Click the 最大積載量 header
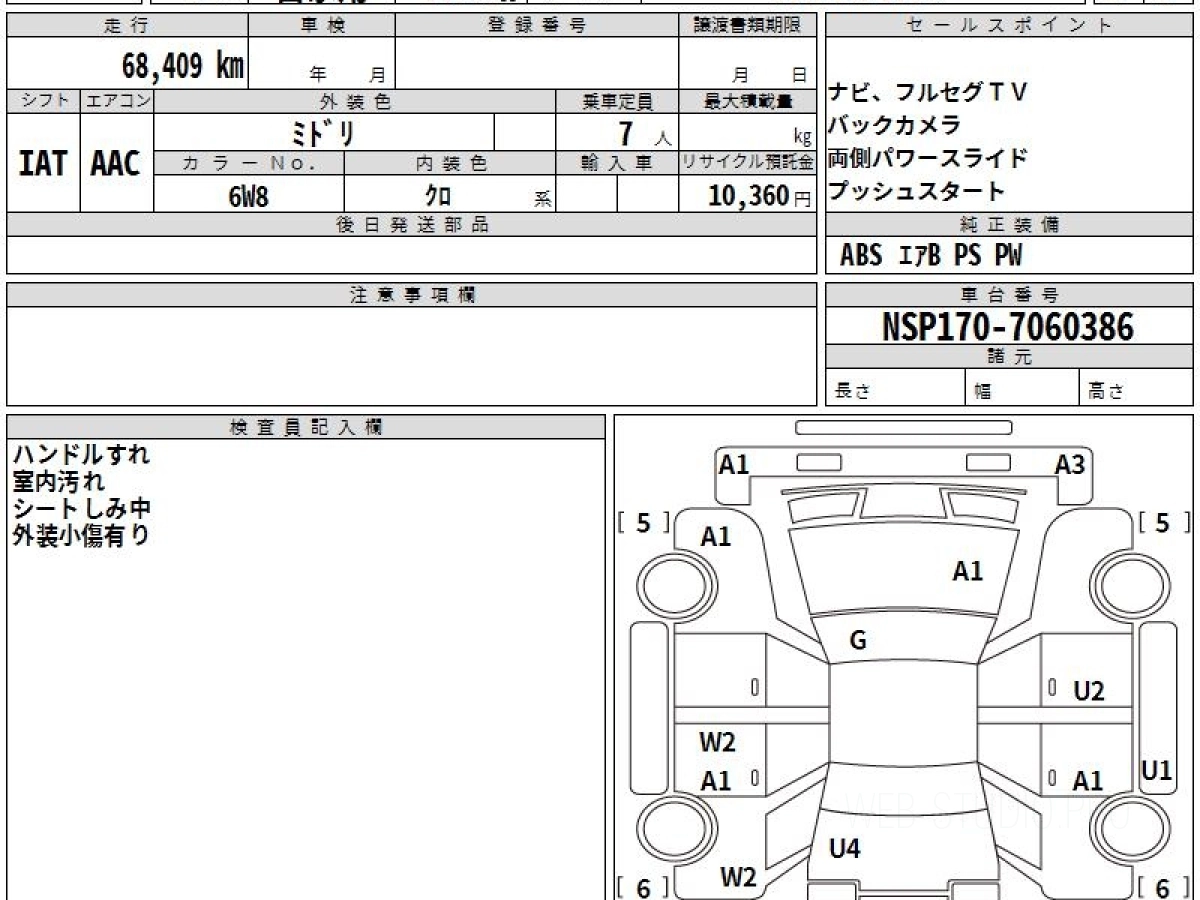This screenshot has width=1200, height=900. 748,101
